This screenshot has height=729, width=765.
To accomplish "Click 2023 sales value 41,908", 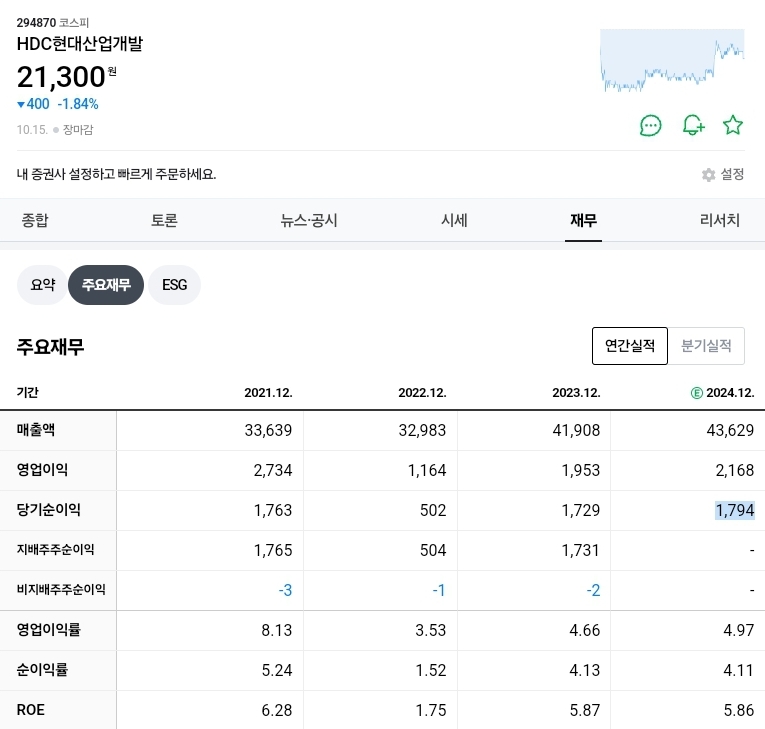I will coord(576,430).
